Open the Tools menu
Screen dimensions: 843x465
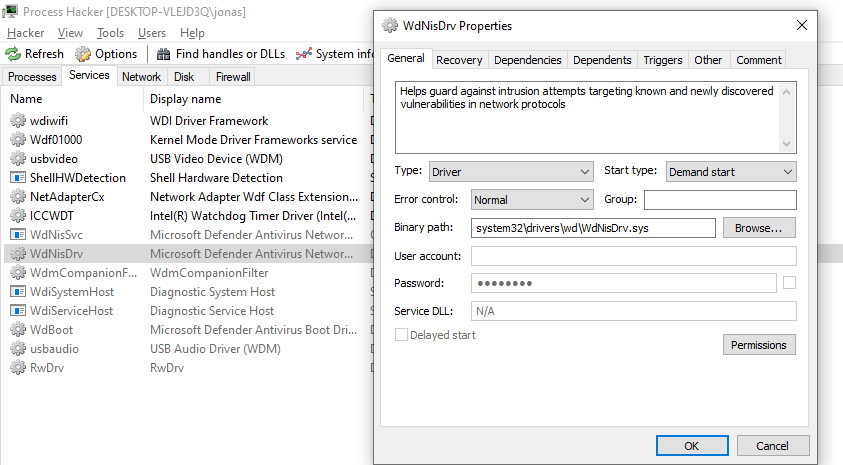click(110, 33)
